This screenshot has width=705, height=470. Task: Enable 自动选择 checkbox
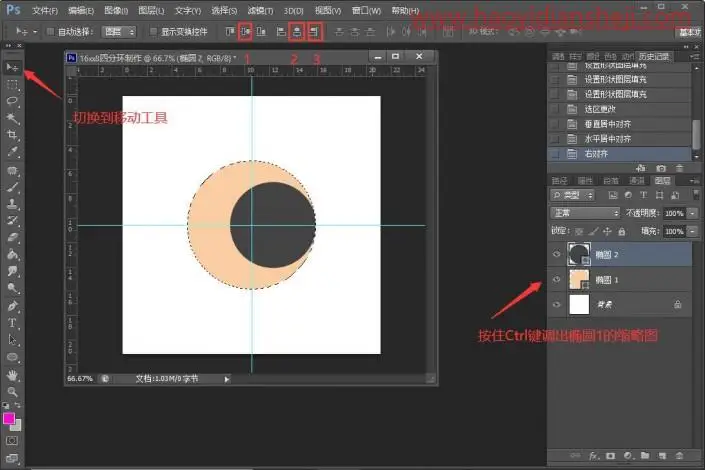50,31
